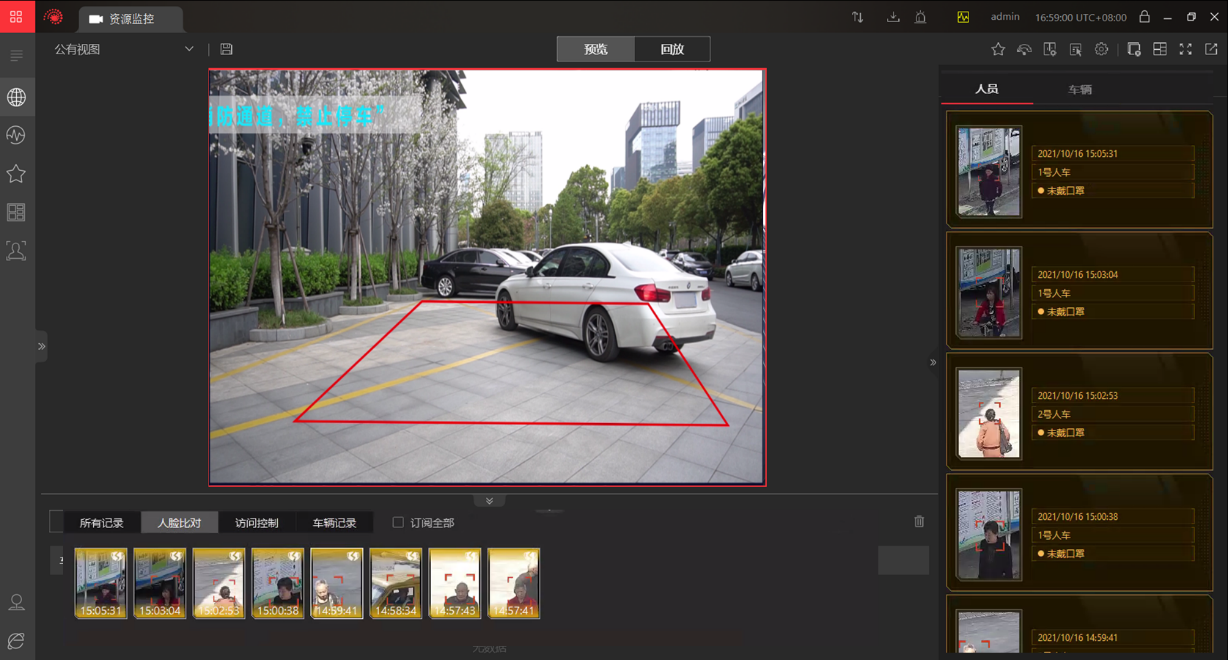Viewport: 1228px width, 660px height.
Task: Click the red radar logo icon
Action: click(54, 17)
